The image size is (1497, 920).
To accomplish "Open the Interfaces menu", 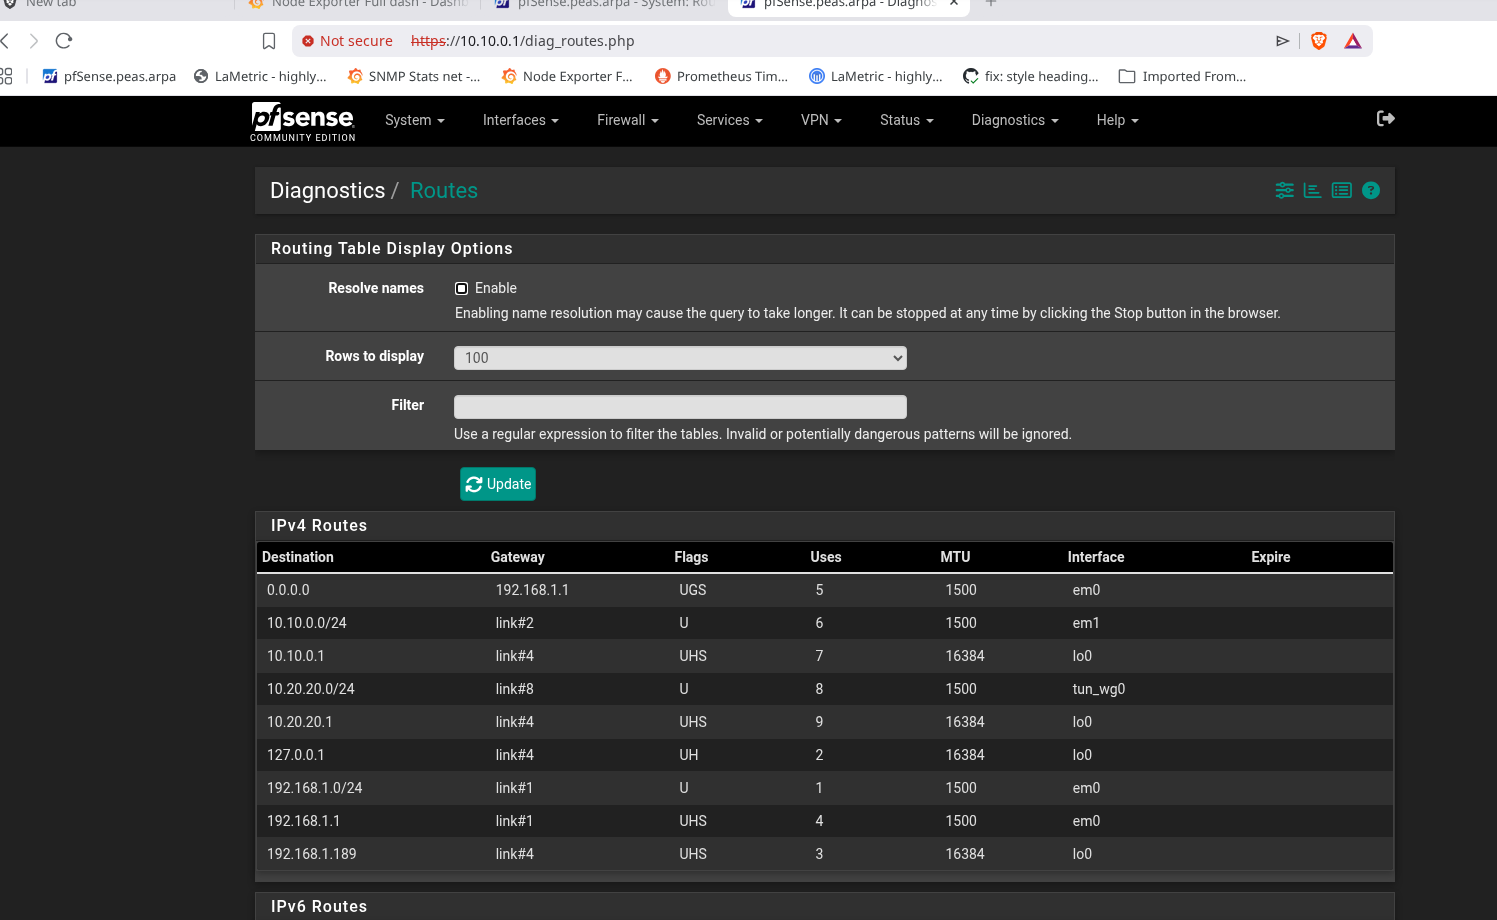I will (521, 120).
